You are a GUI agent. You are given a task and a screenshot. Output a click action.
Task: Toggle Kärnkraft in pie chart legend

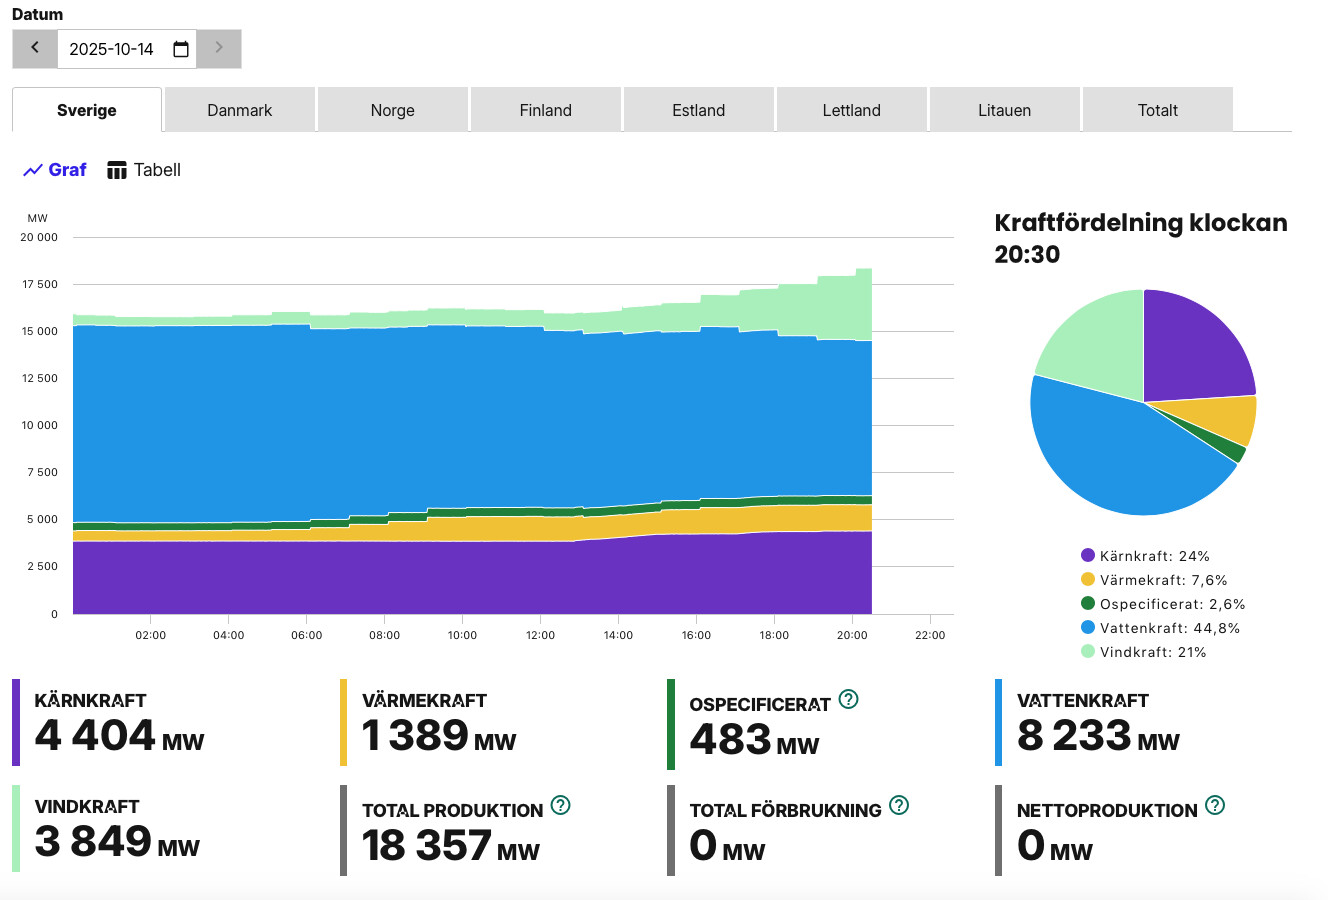pos(1144,556)
